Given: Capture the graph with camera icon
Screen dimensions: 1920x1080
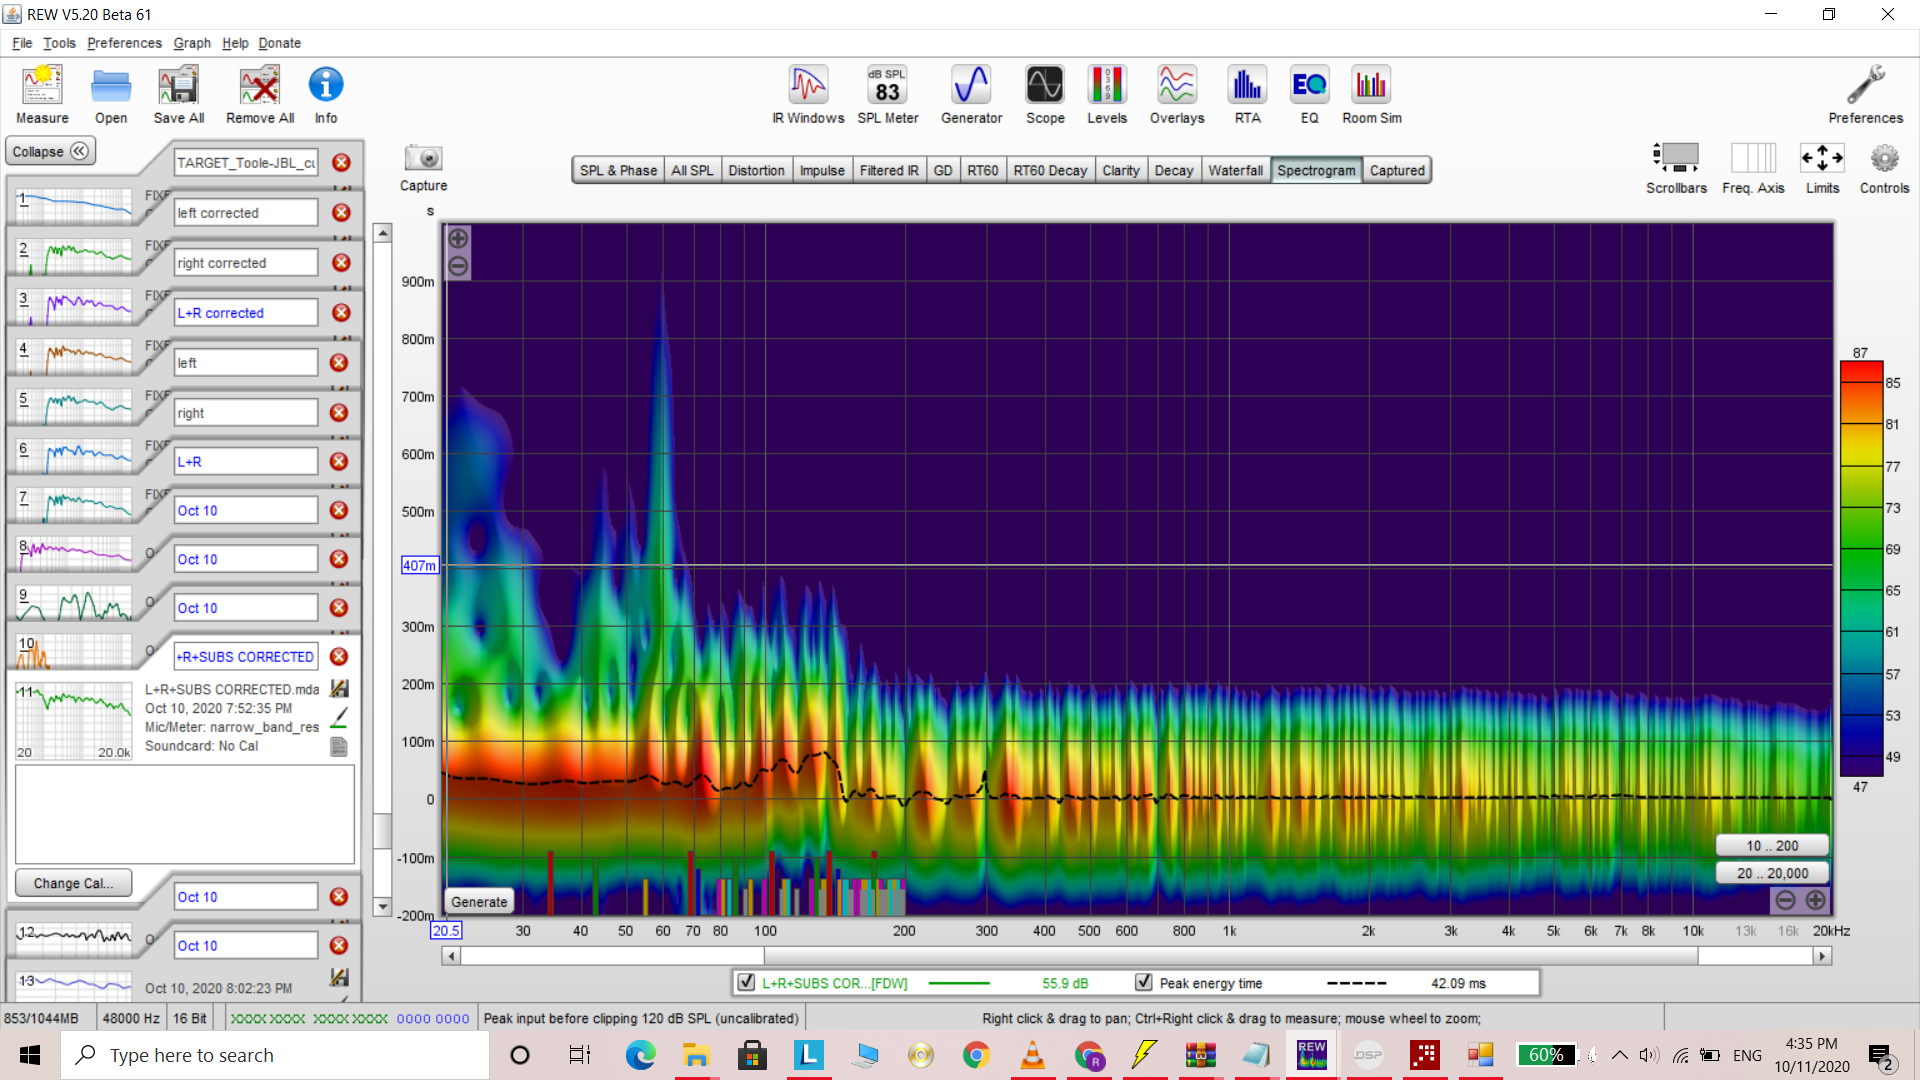Looking at the screenshot, I should click(x=424, y=158).
